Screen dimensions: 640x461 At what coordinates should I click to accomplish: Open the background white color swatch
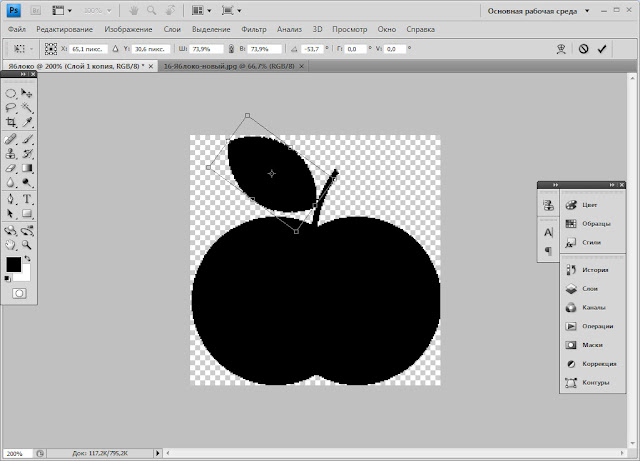pos(25,276)
